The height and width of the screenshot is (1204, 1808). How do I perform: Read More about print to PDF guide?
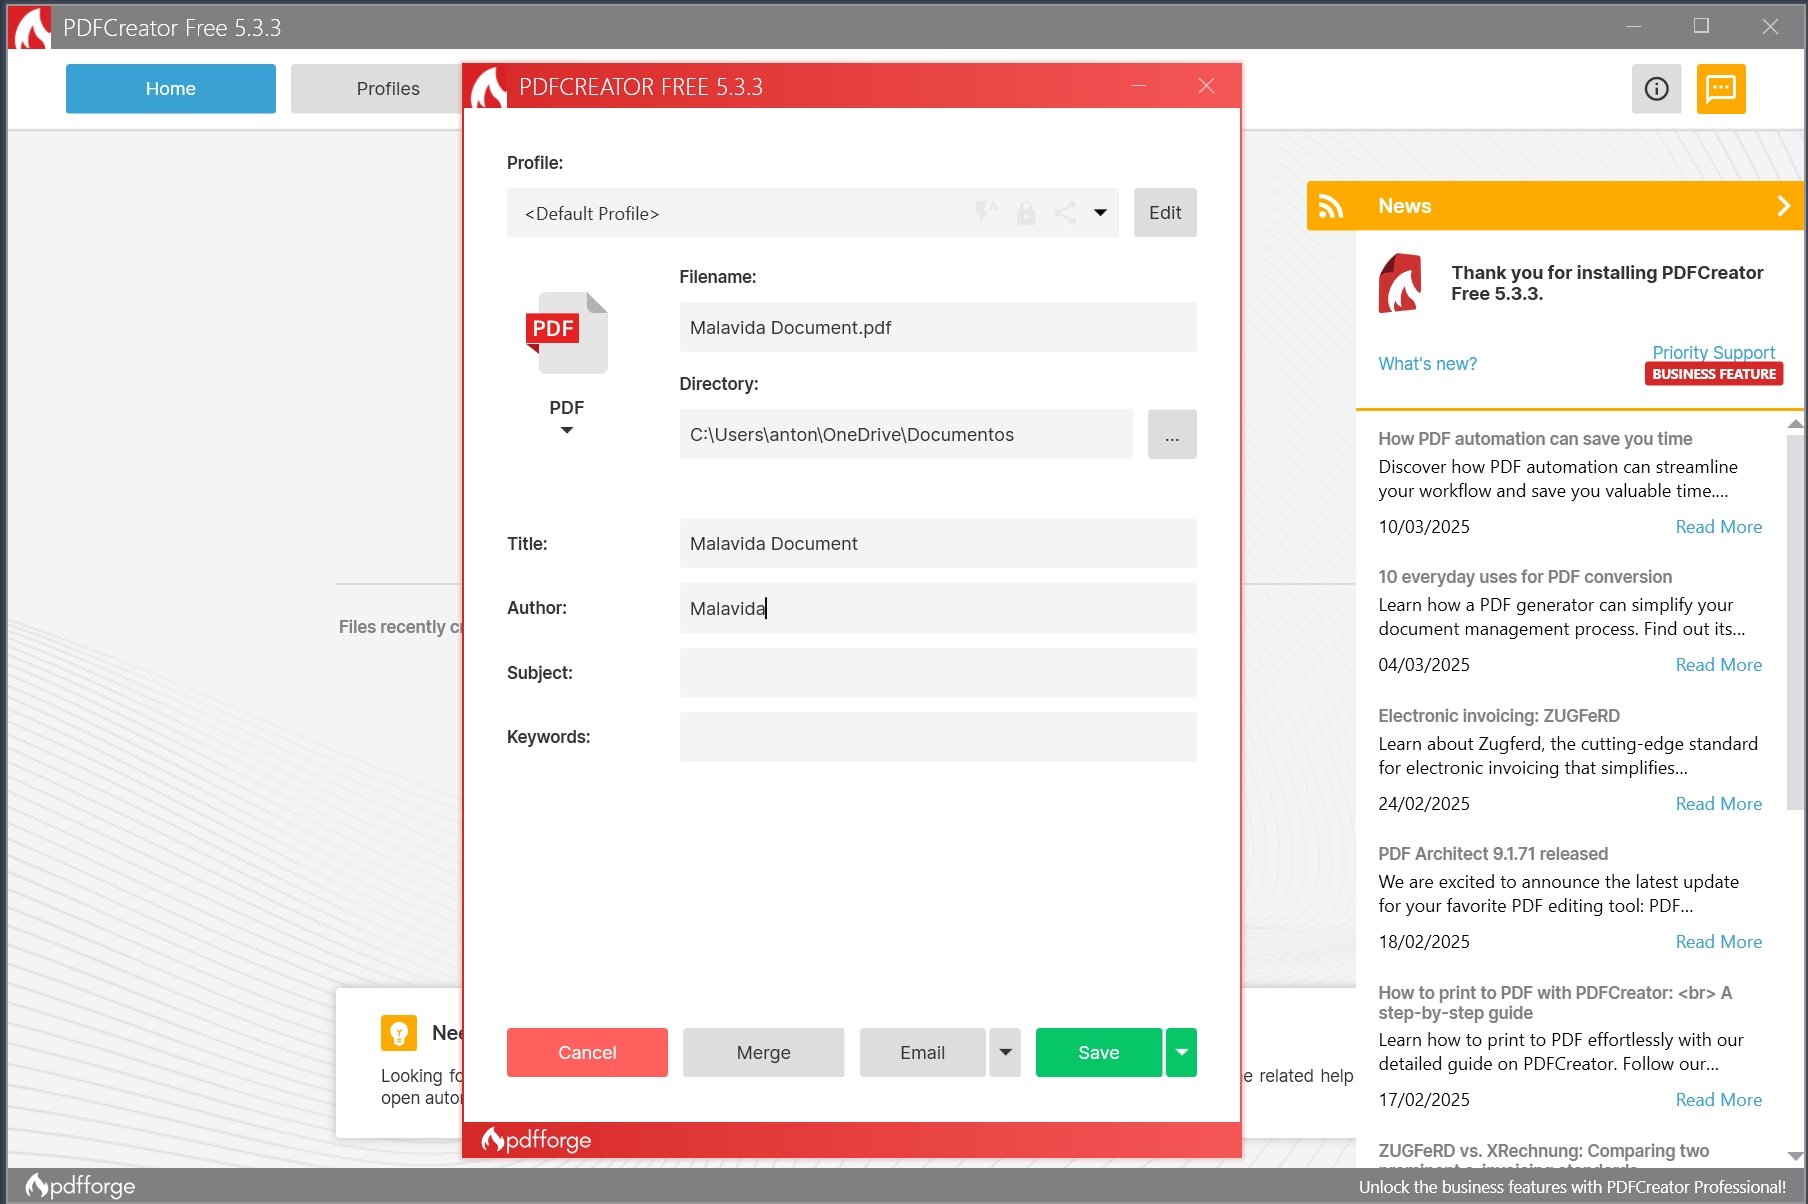[x=1718, y=1100]
